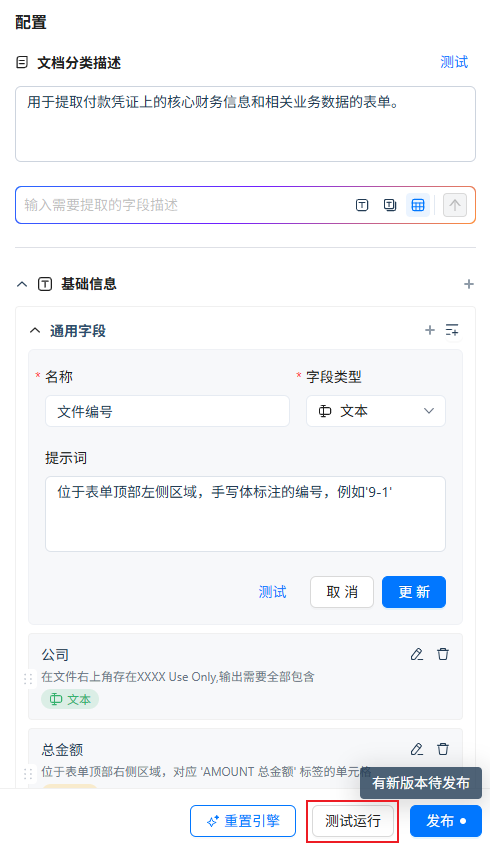The height and width of the screenshot is (852, 490).
Task: Click the plus icon next to 基础信息
Action: (469, 284)
